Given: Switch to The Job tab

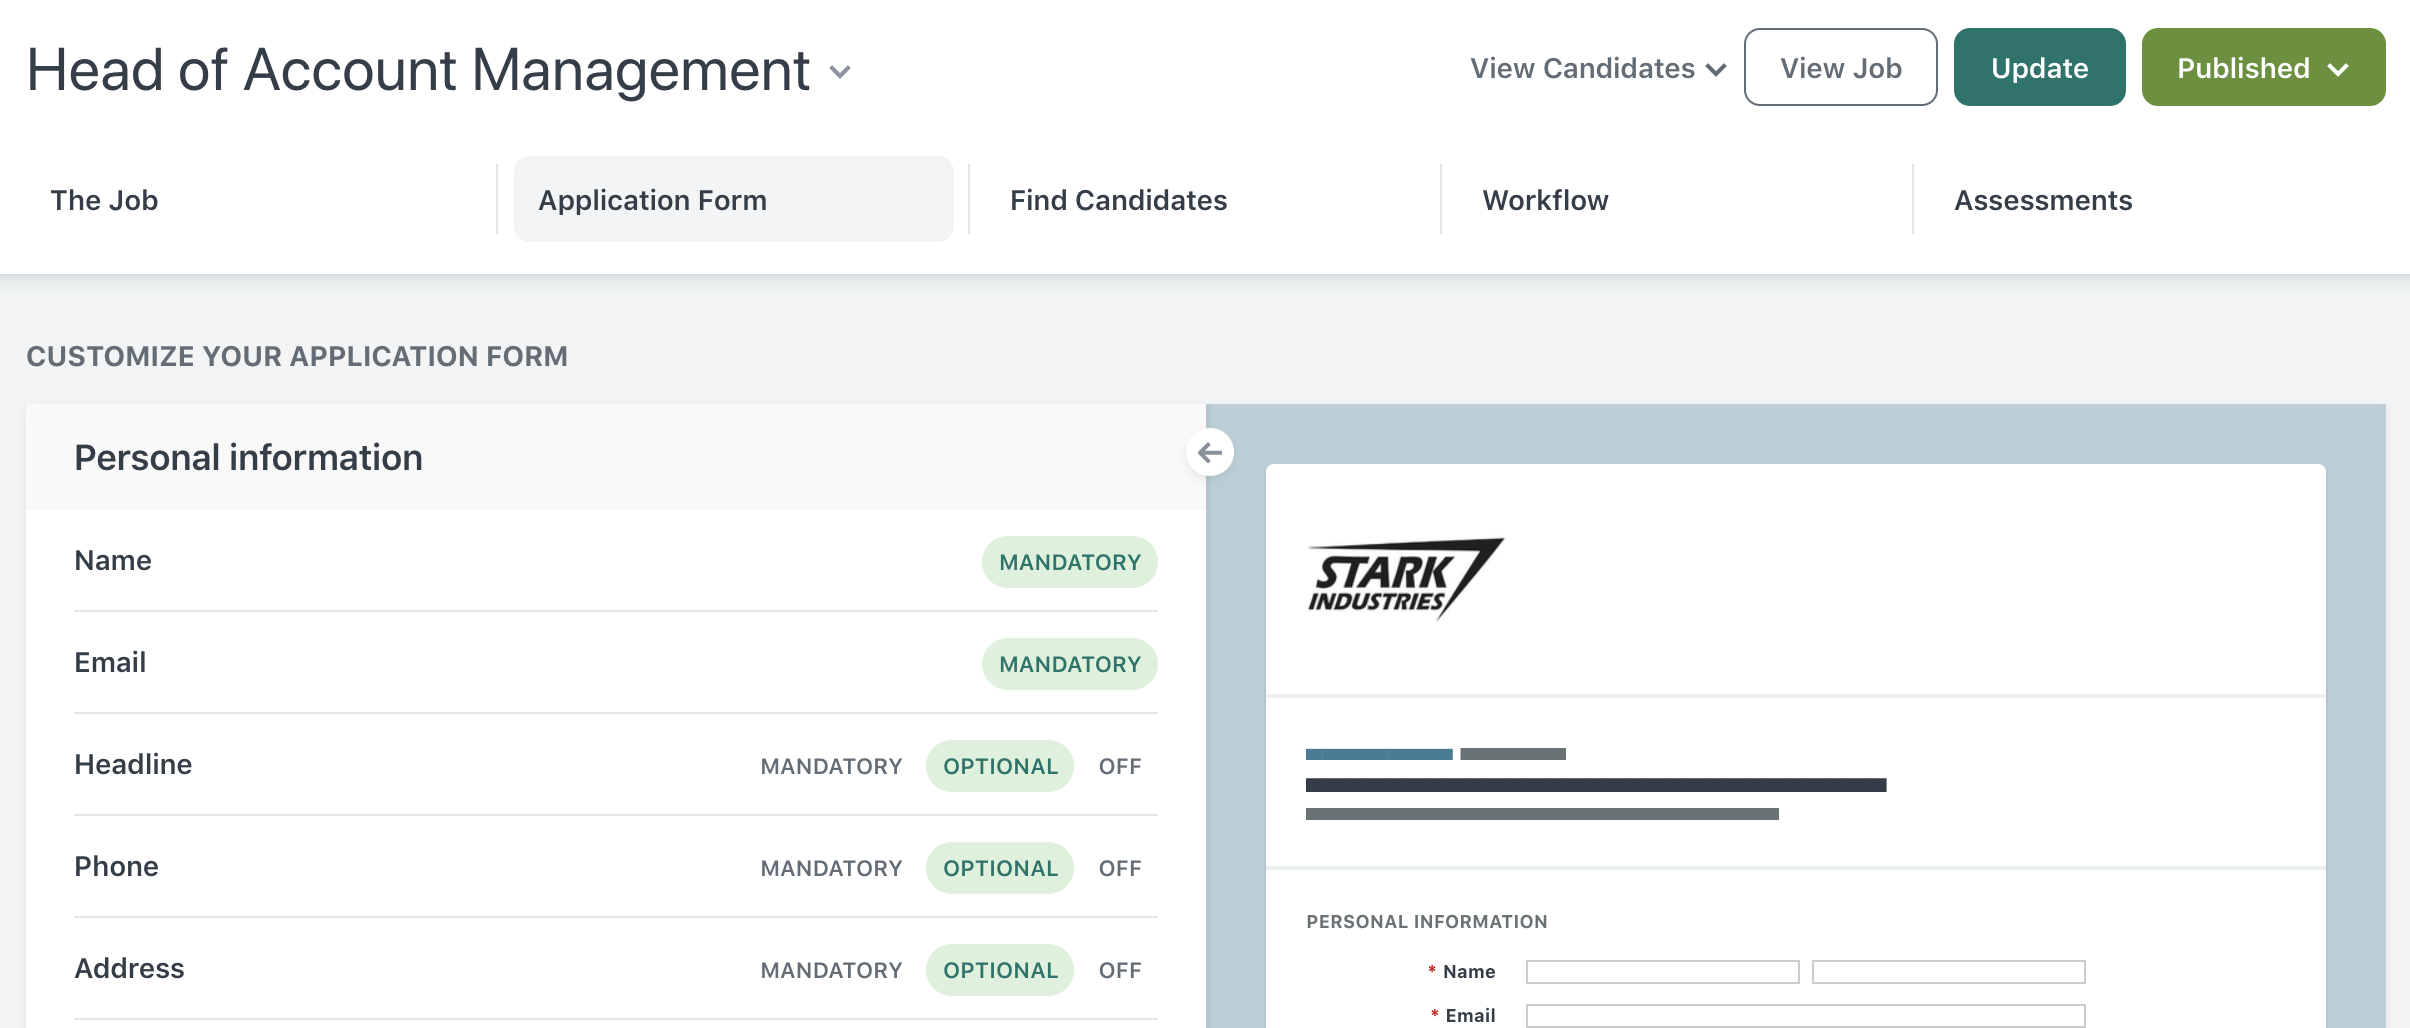Looking at the screenshot, I should (x=104, y=200).
